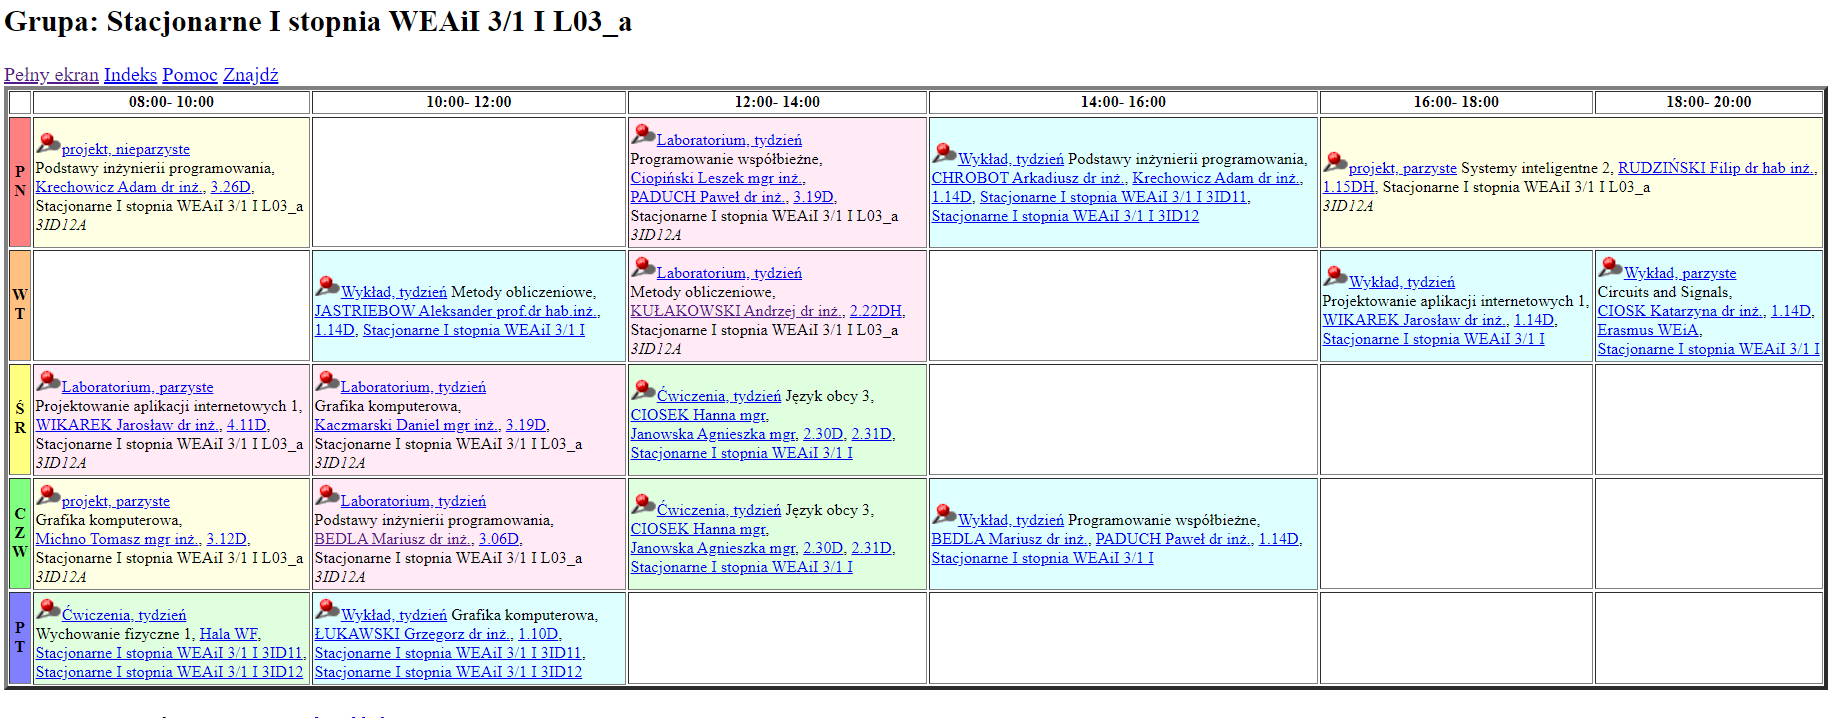1836x718 pixels.
Task: Open Wednesday's Laboratorium, parzyste link
Action: [x=137, y=387]
